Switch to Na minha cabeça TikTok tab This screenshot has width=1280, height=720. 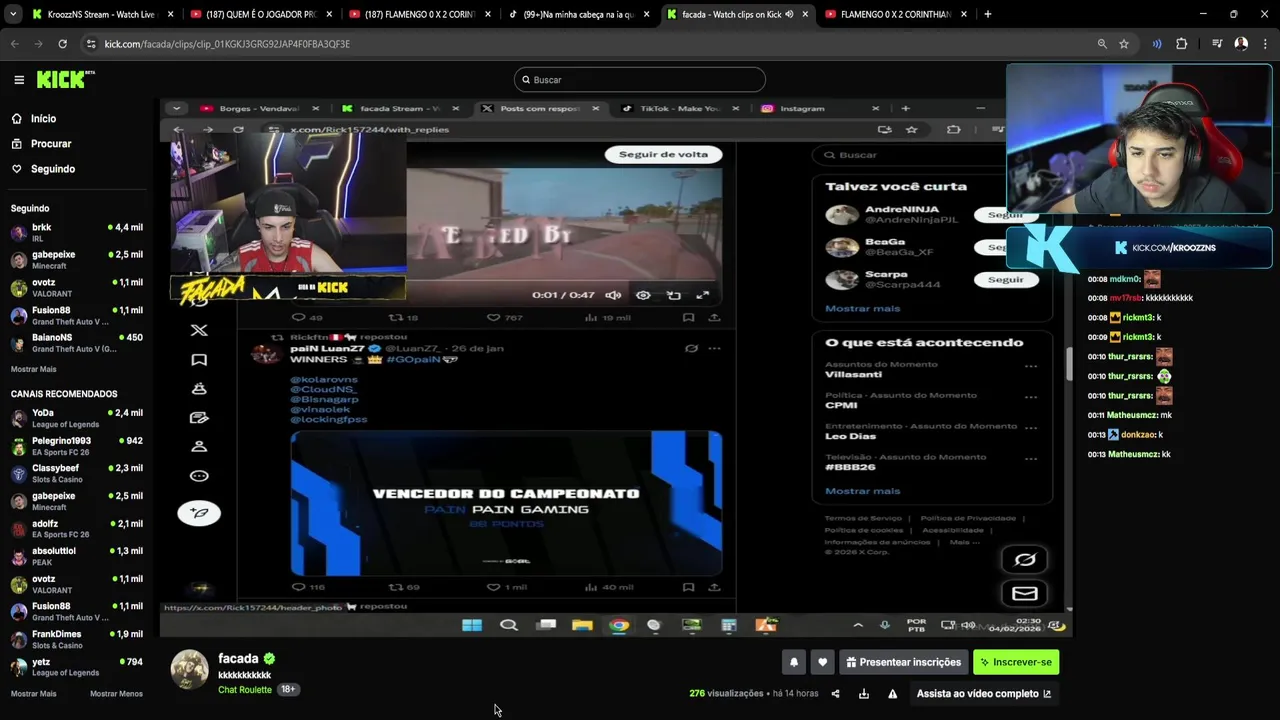click(579, 14)
